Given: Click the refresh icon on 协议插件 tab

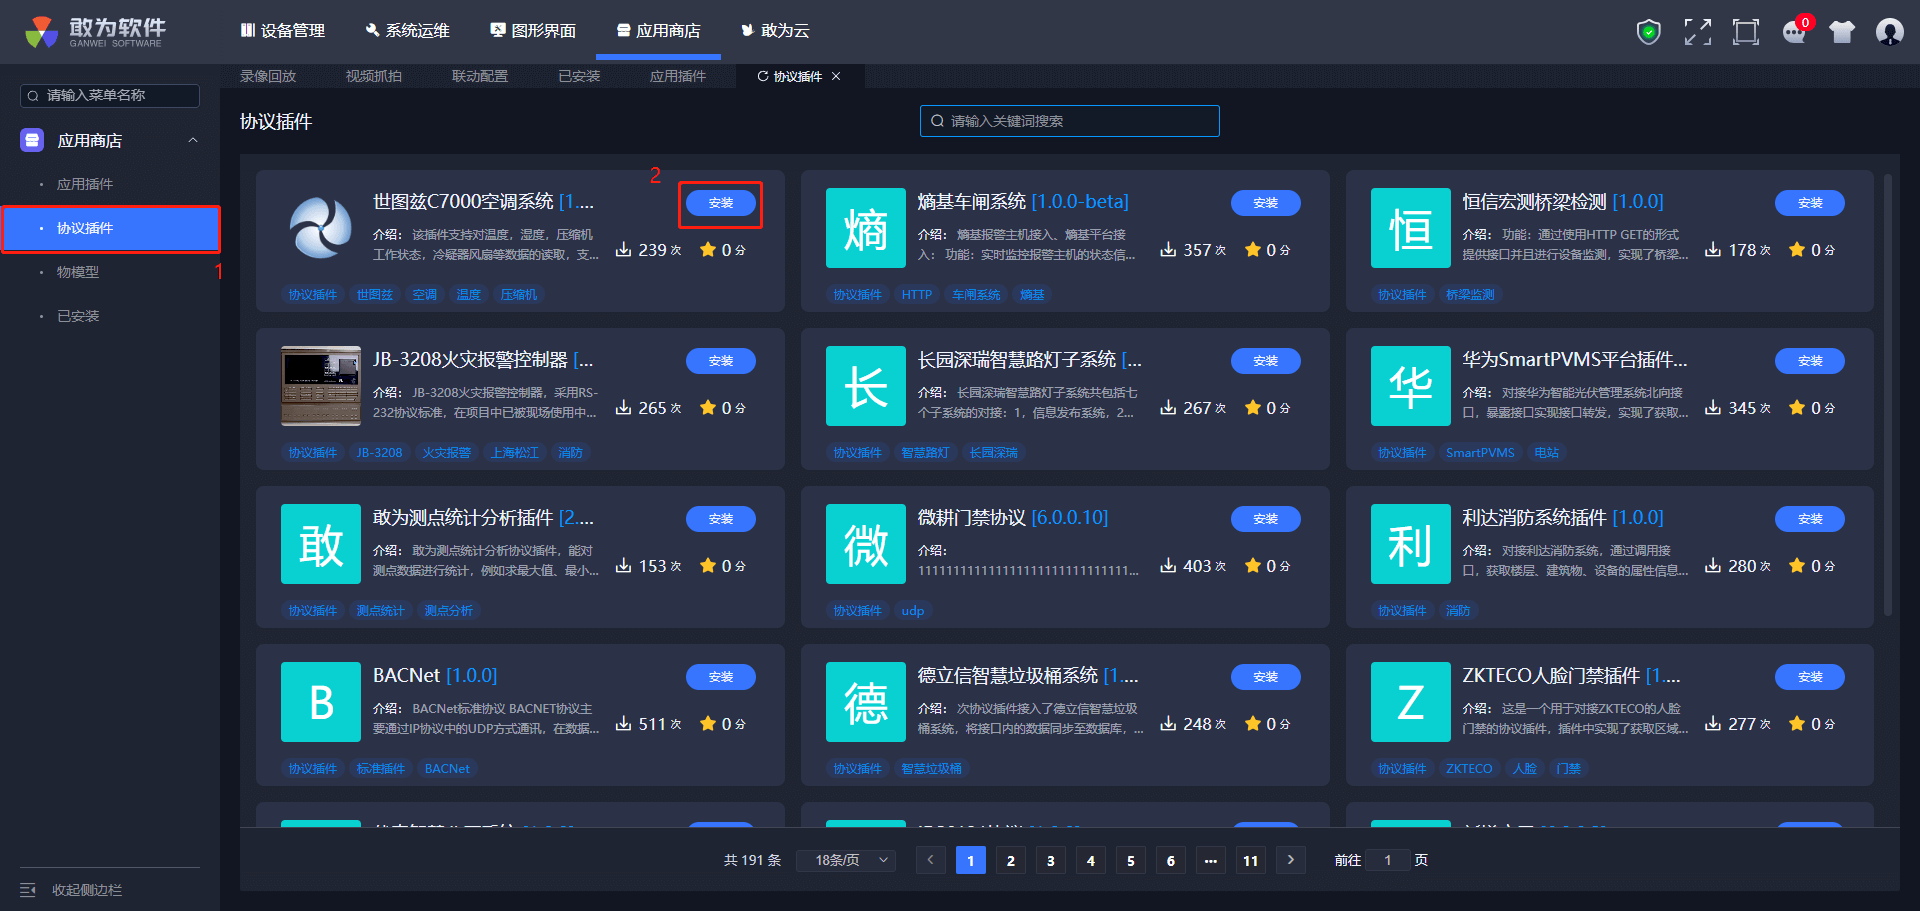Looking at the screenshot, I should point(763,76).
